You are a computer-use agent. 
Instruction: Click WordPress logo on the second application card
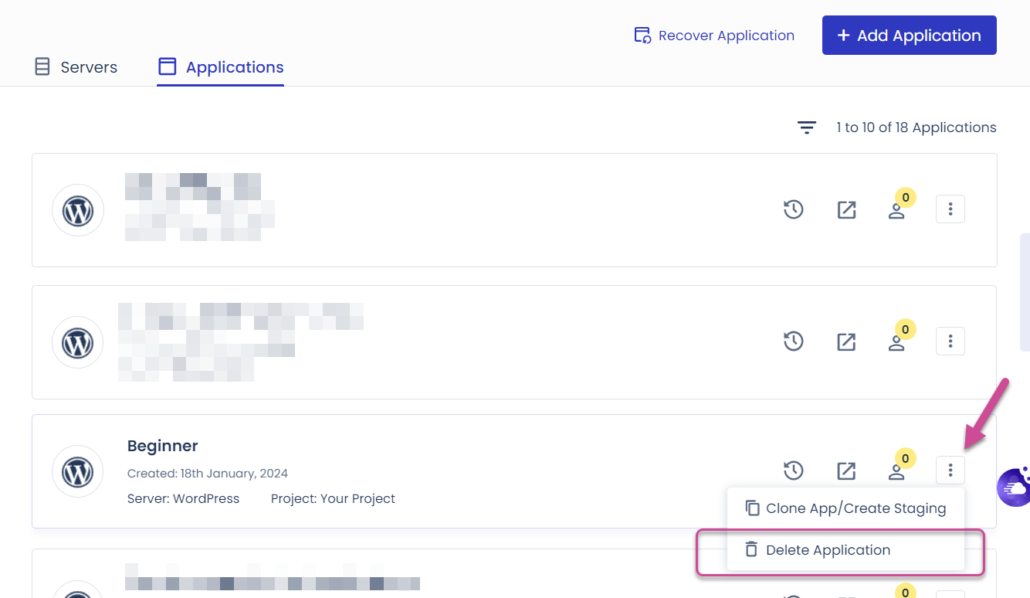click(x=78, y=343)
